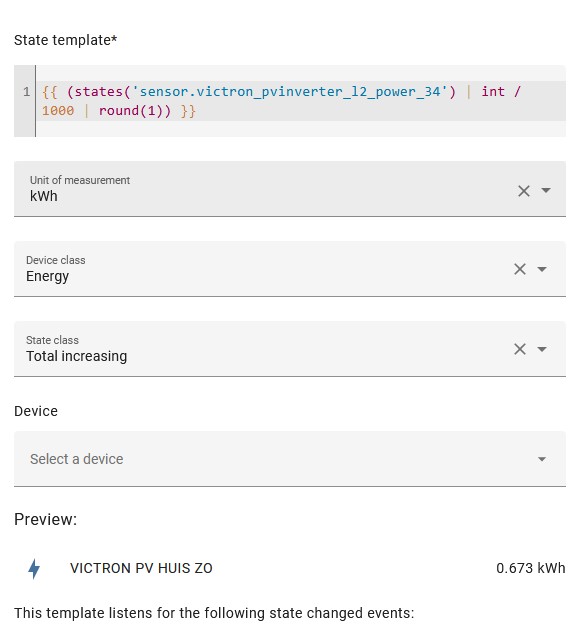Open the Unit of measurement dropdown arrow

pyautogui.click(x=546, y=190)
